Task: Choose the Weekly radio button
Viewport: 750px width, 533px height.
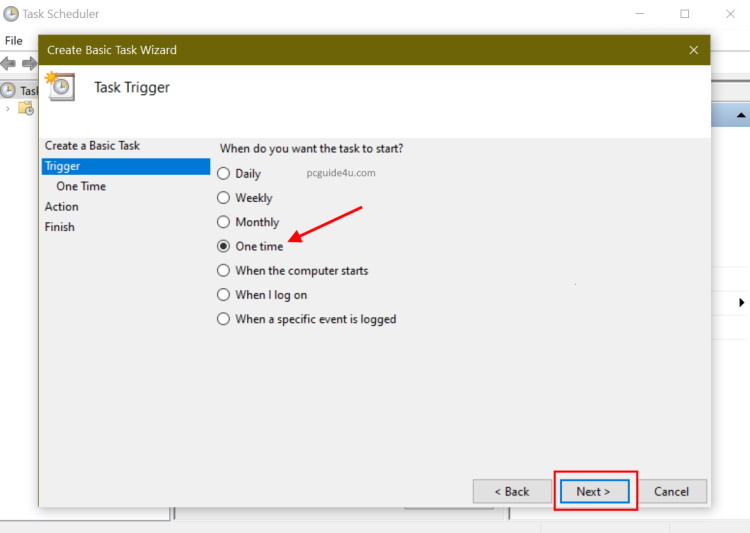Action: pyautogui.click(x=224, y=198)
